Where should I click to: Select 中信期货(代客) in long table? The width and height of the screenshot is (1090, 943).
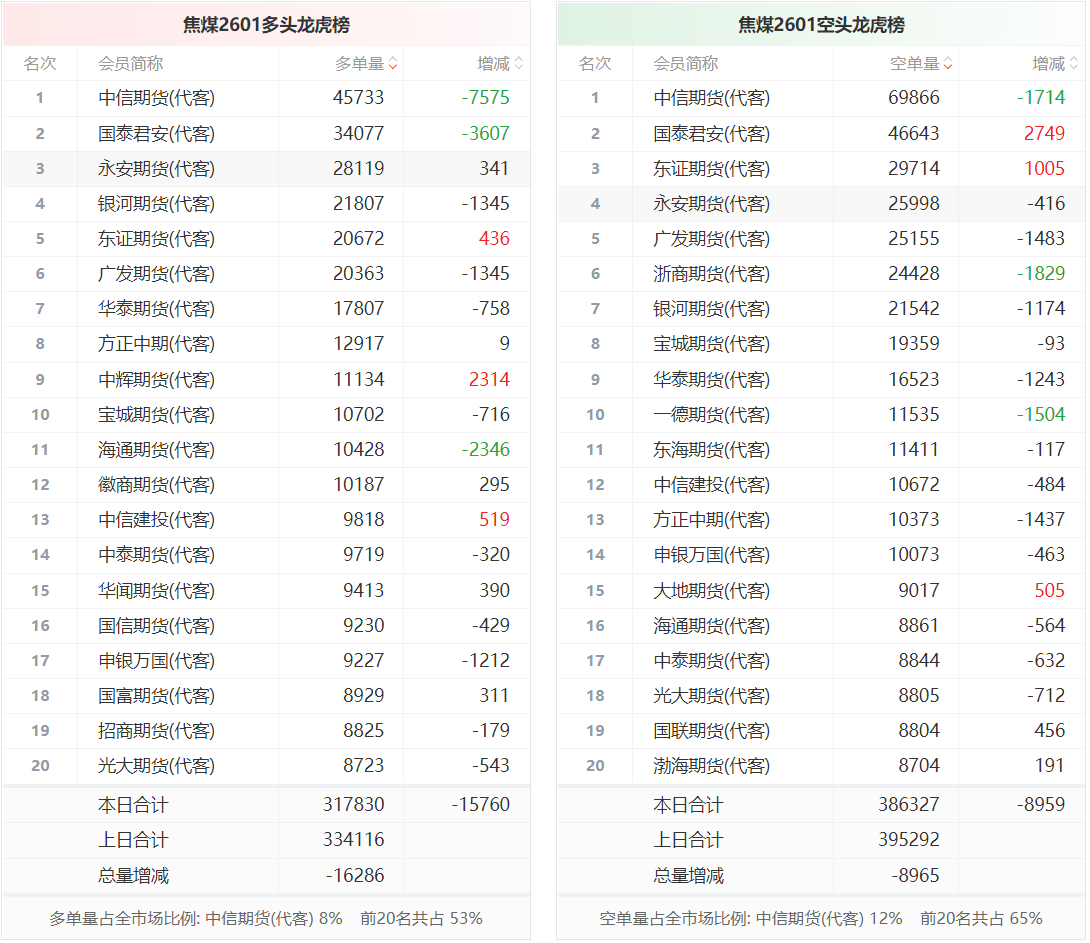[x=156, y=98]
